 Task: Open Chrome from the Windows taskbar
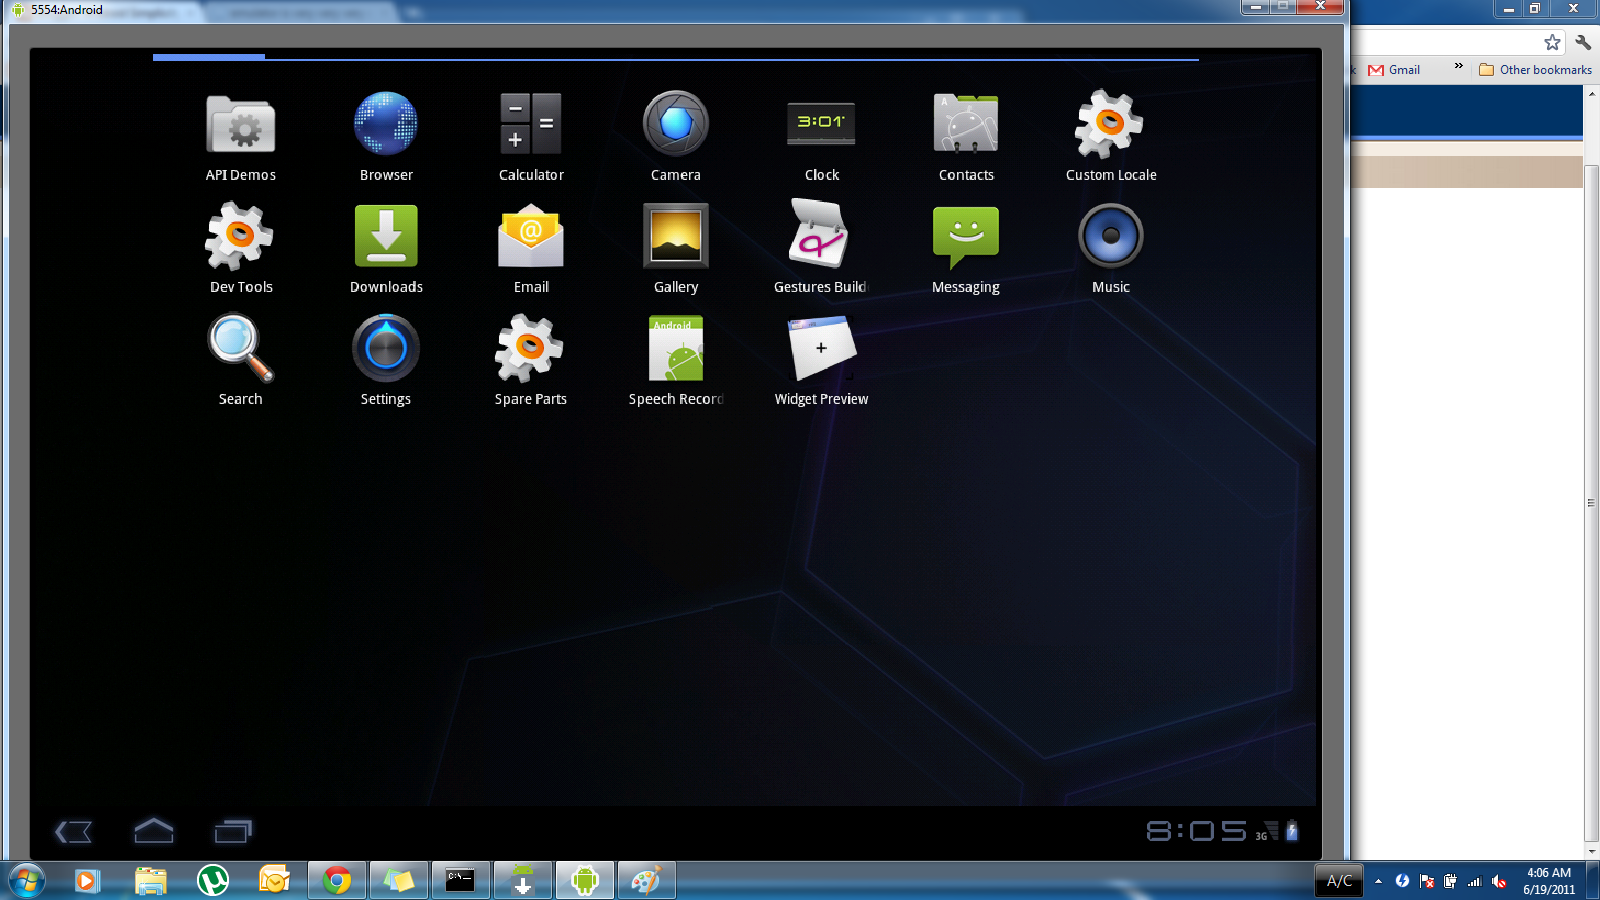coord(337,880)
